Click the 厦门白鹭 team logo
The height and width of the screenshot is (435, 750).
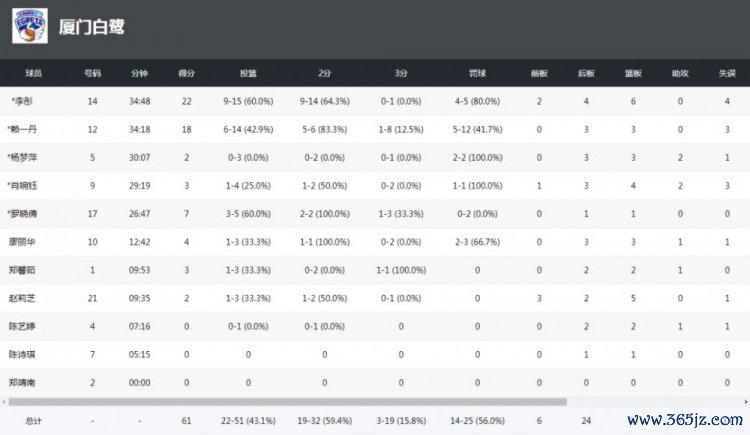[x=28, y=27]
